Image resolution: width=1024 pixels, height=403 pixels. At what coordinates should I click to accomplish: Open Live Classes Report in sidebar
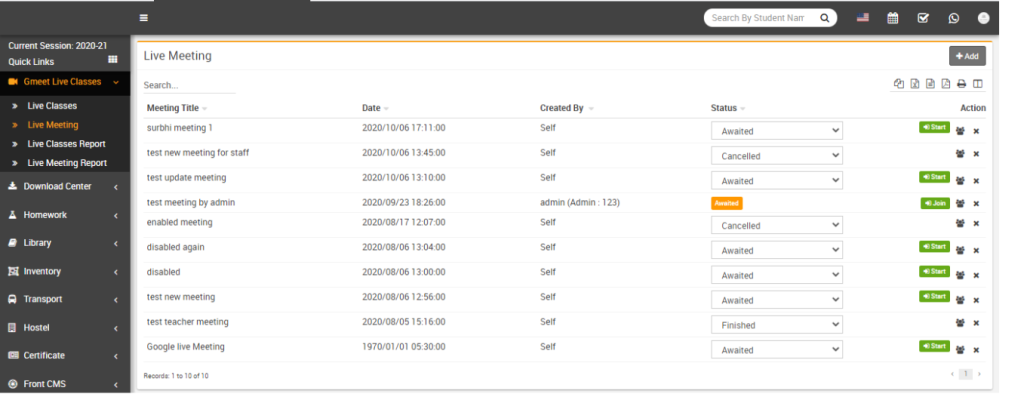(x=66, y=144)
